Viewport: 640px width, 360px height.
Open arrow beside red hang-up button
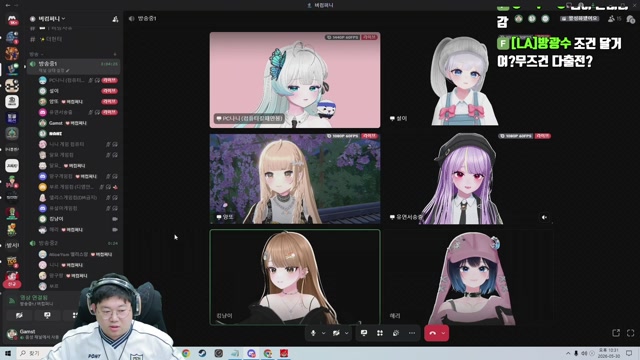[444, 333]
